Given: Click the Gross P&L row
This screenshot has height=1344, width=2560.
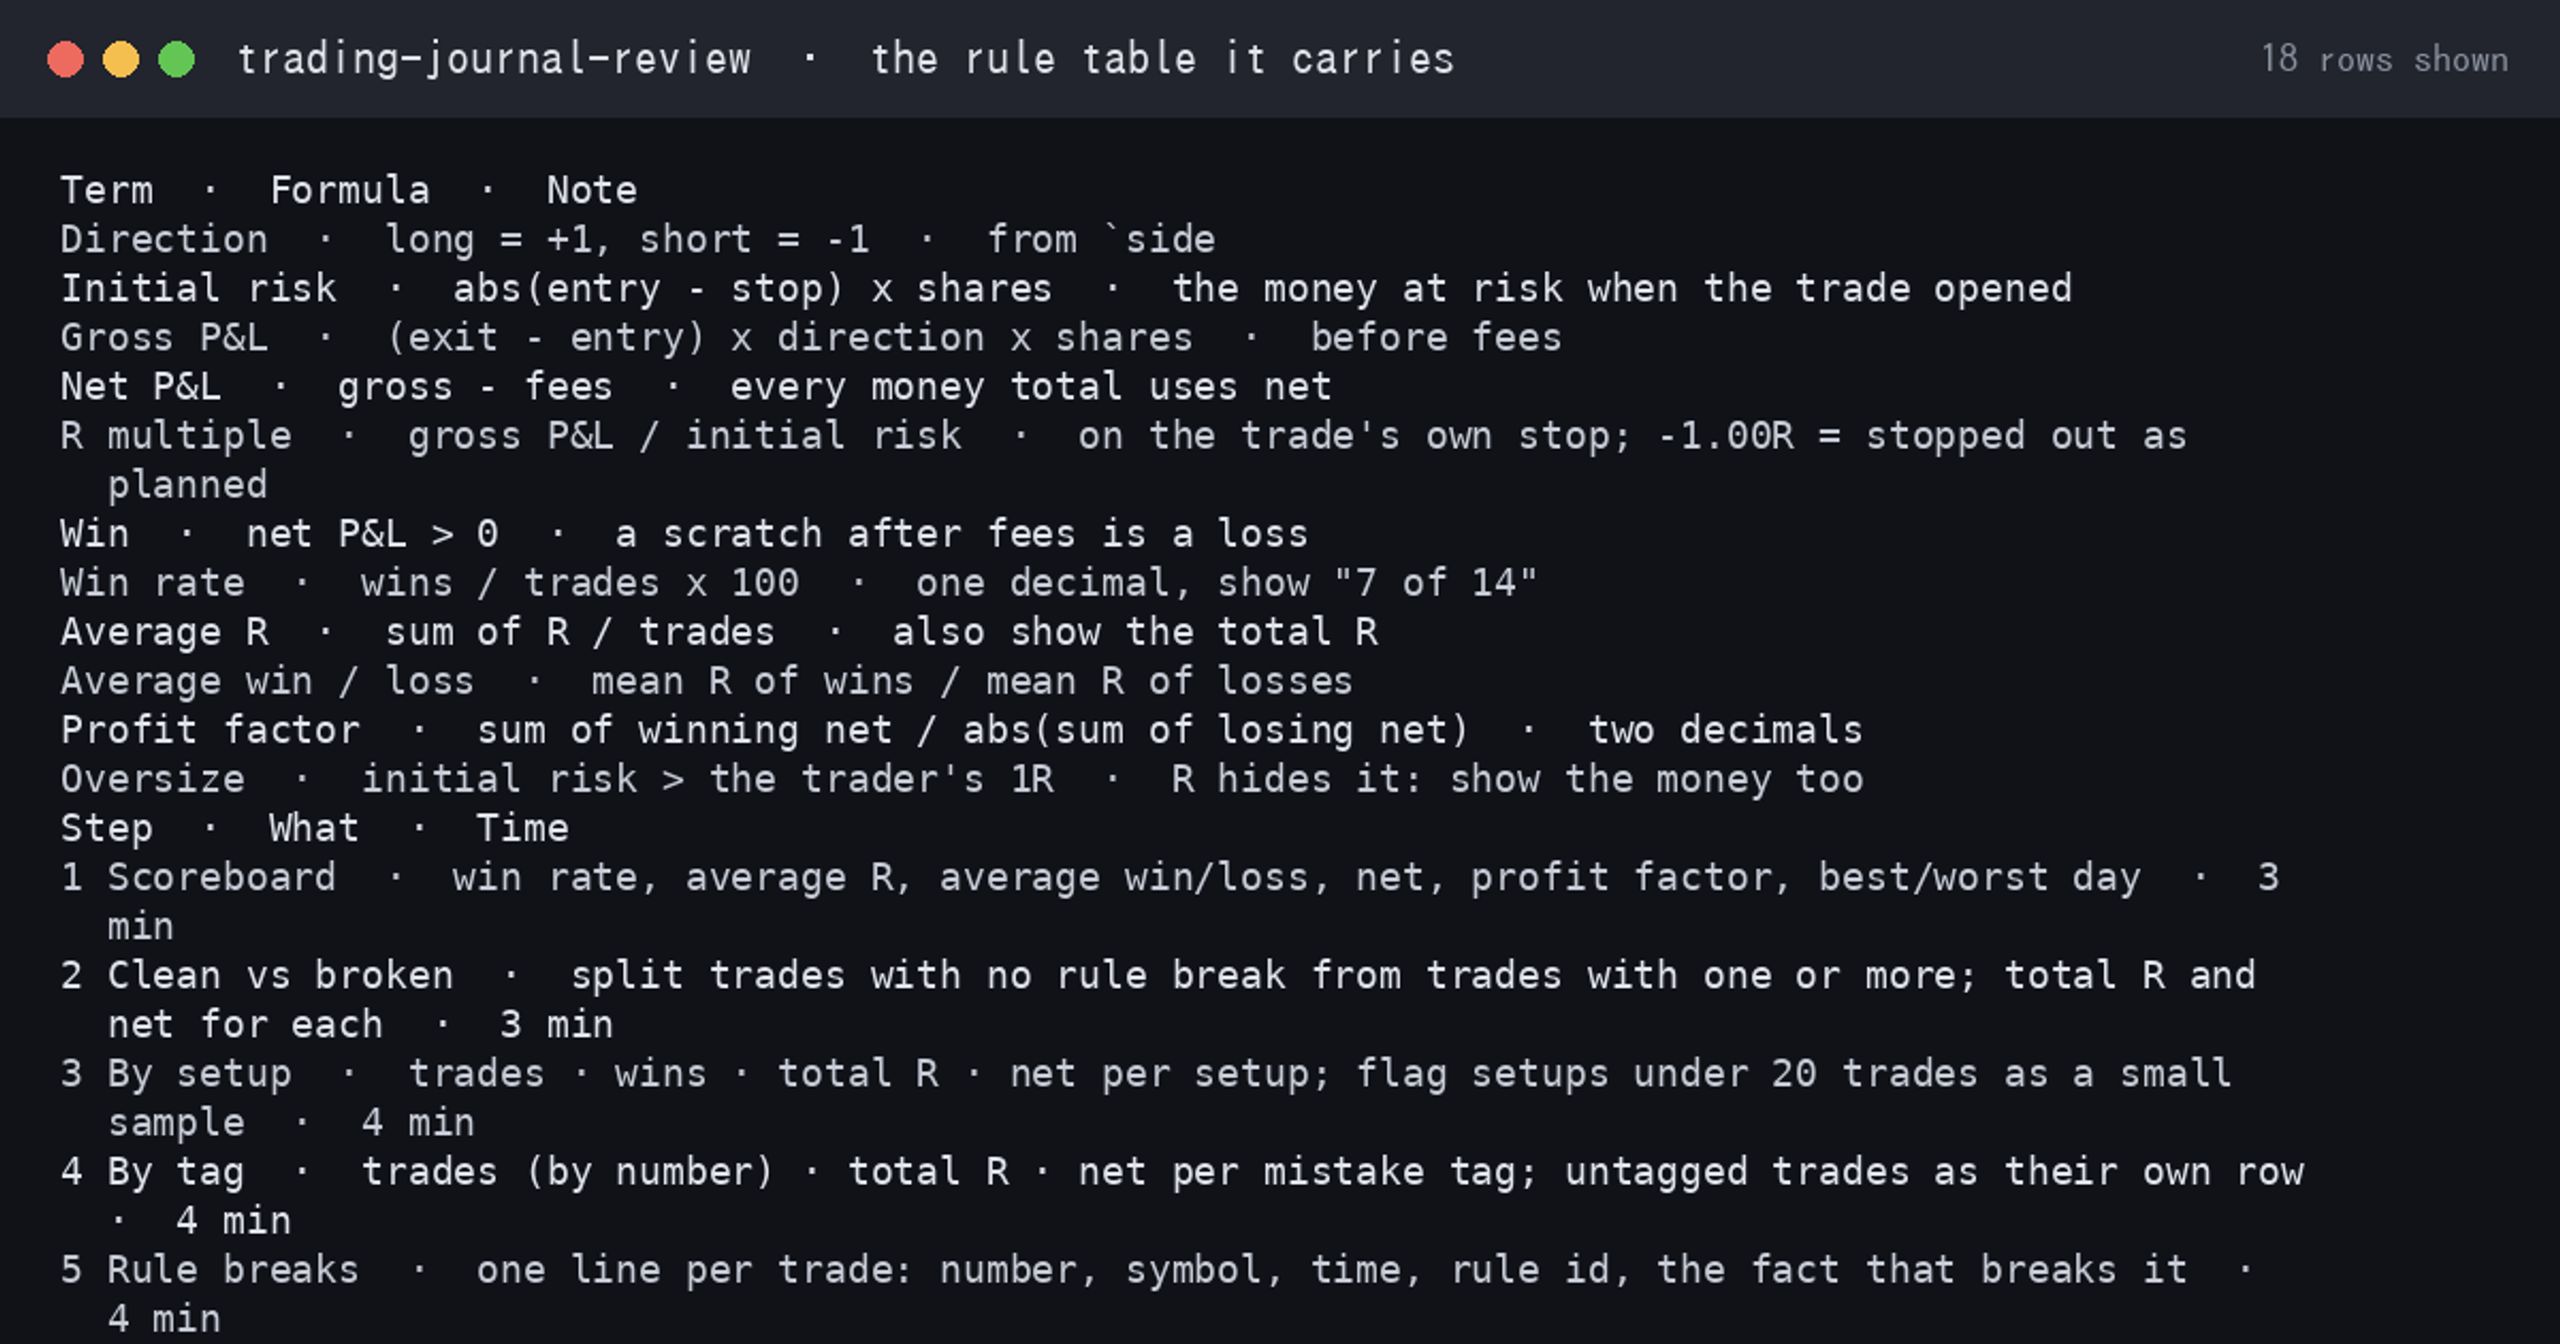Looking at the screenshot, I should click(x=811, y=337).
